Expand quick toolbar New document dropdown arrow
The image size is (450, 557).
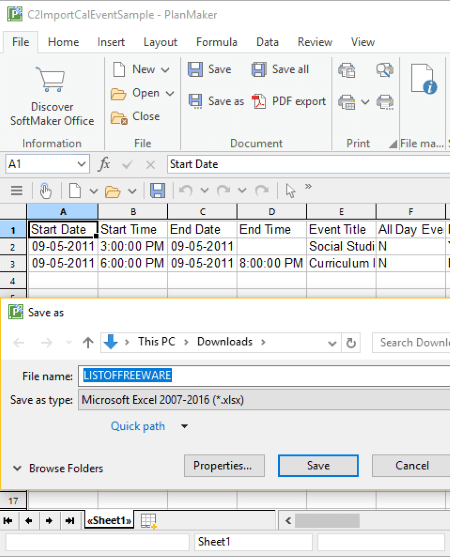(x=93, y=191)
